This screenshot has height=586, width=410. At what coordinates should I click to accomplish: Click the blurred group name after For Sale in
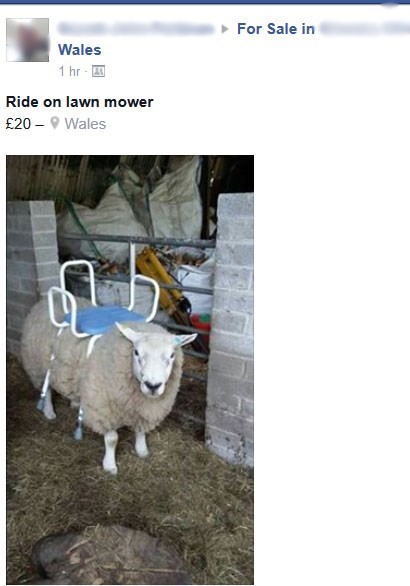tap(365, 29)
